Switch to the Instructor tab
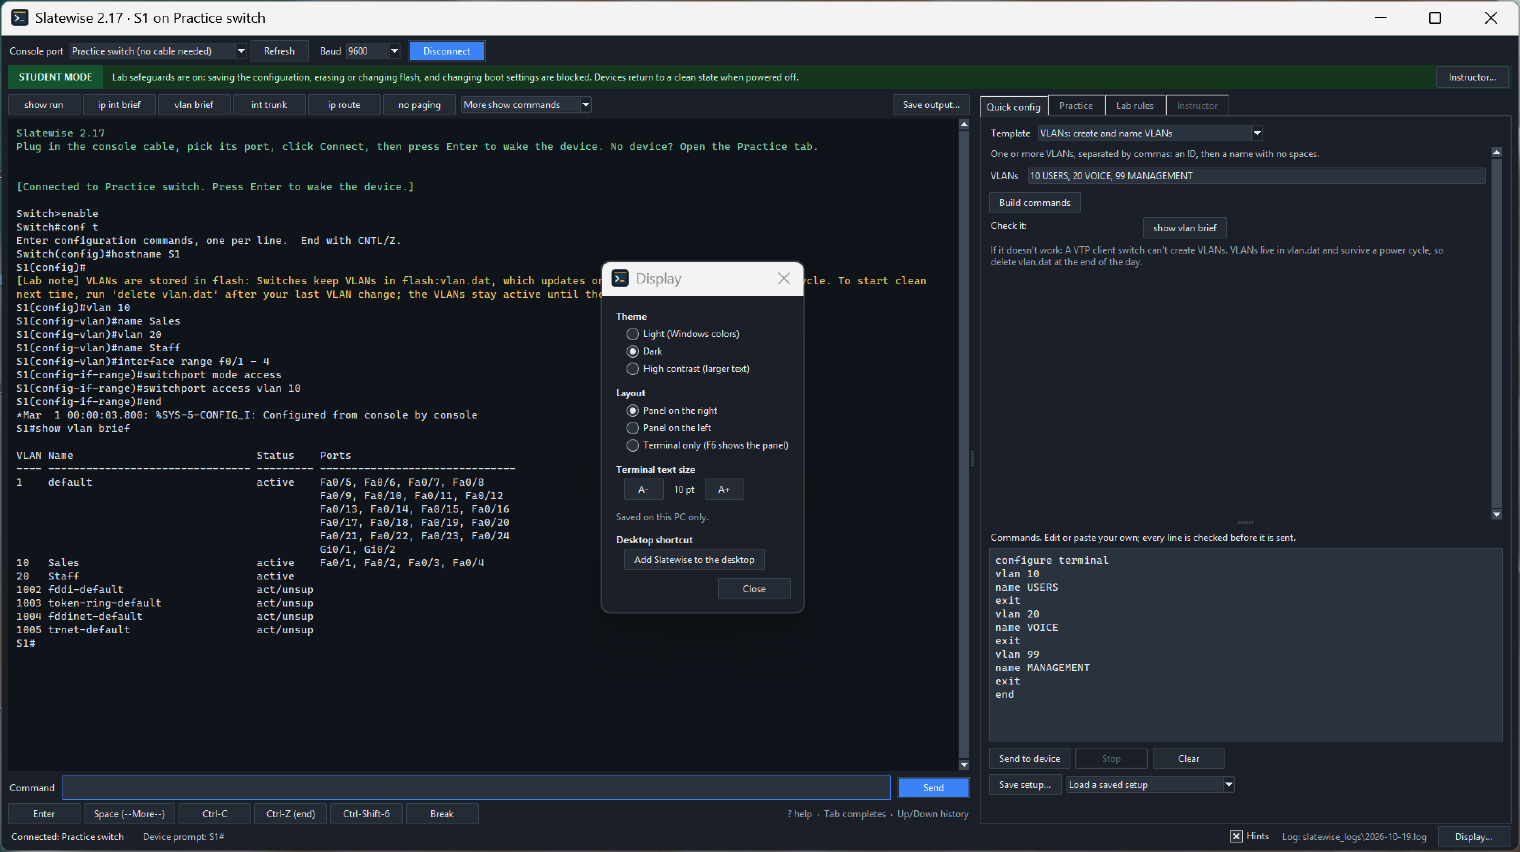Viewport: 1520px width, 852px height. 1197,106
